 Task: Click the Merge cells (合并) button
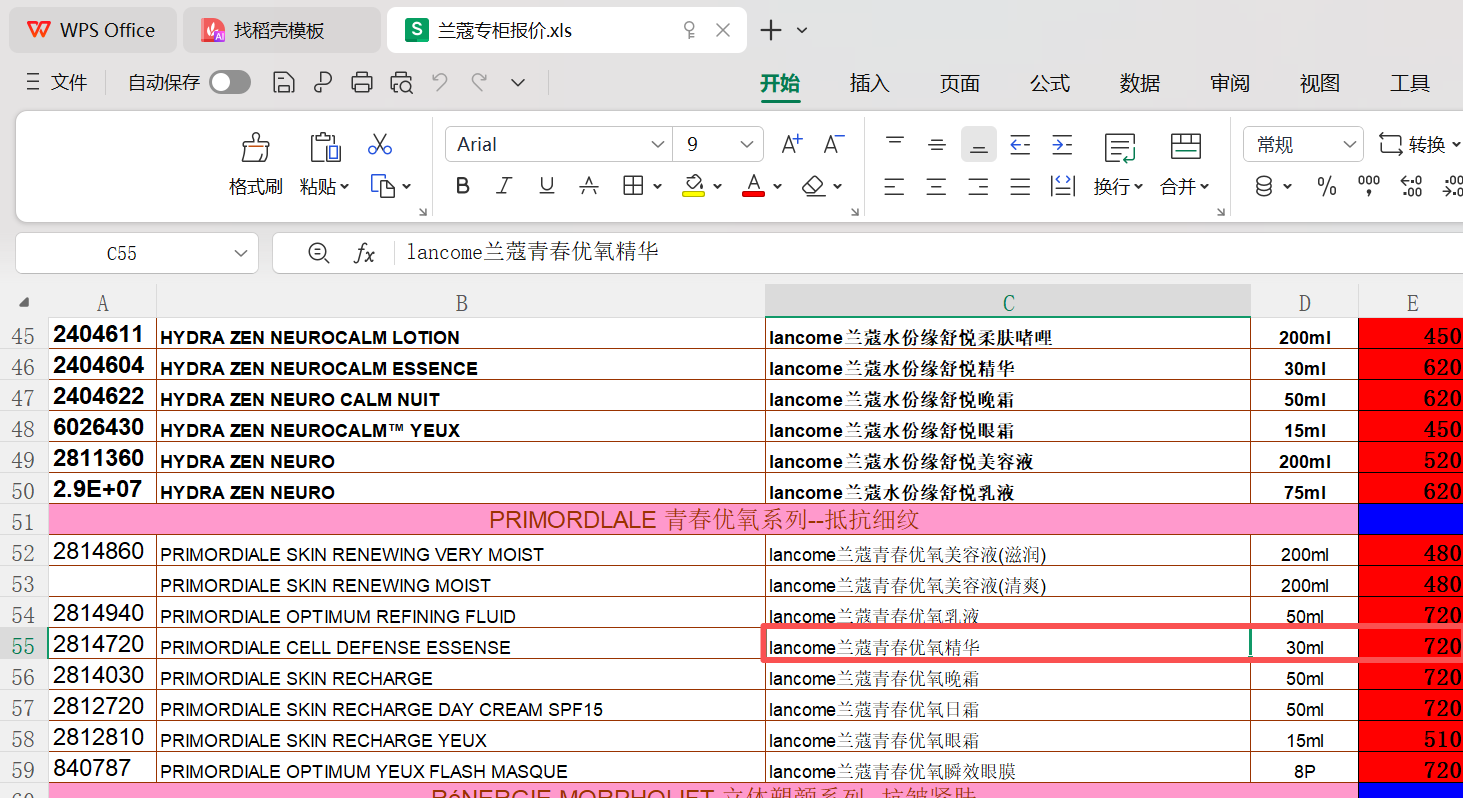[x=1185, y=148]
